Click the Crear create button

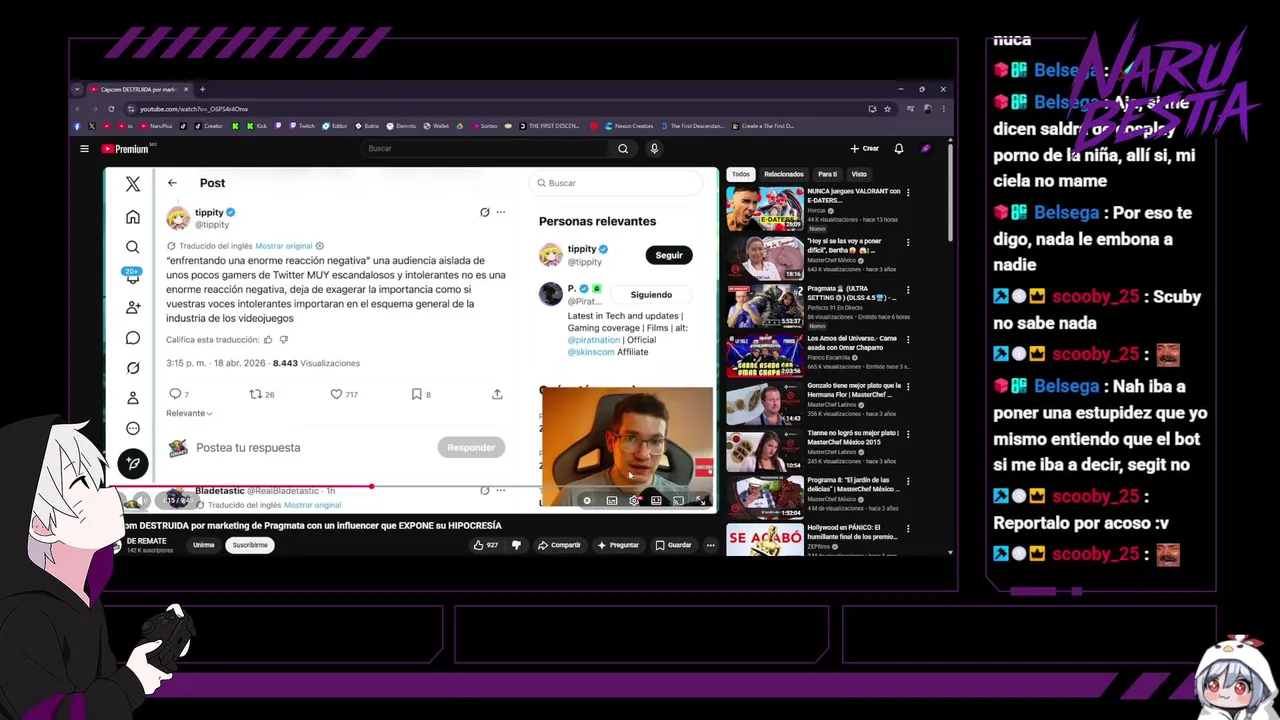click(x=865, y=149)
